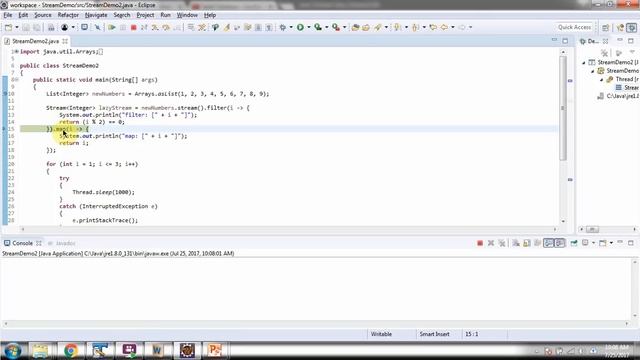Click Remove Launch X icon in console
Image resolution: width=640 pixels, height=360 pixels.
tap(491, 243)
